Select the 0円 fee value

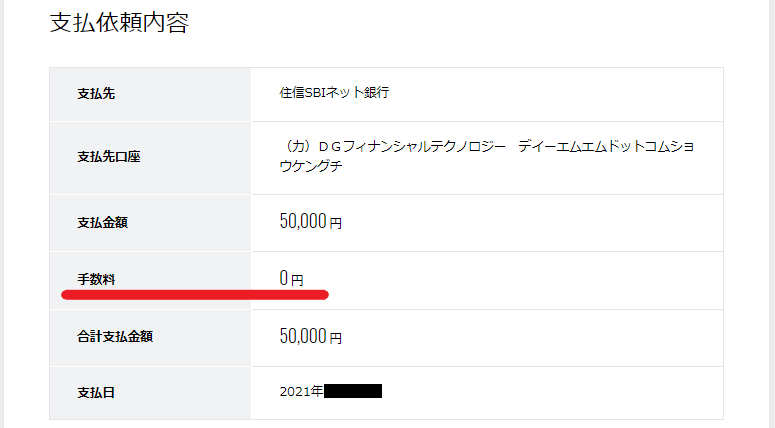291,279
